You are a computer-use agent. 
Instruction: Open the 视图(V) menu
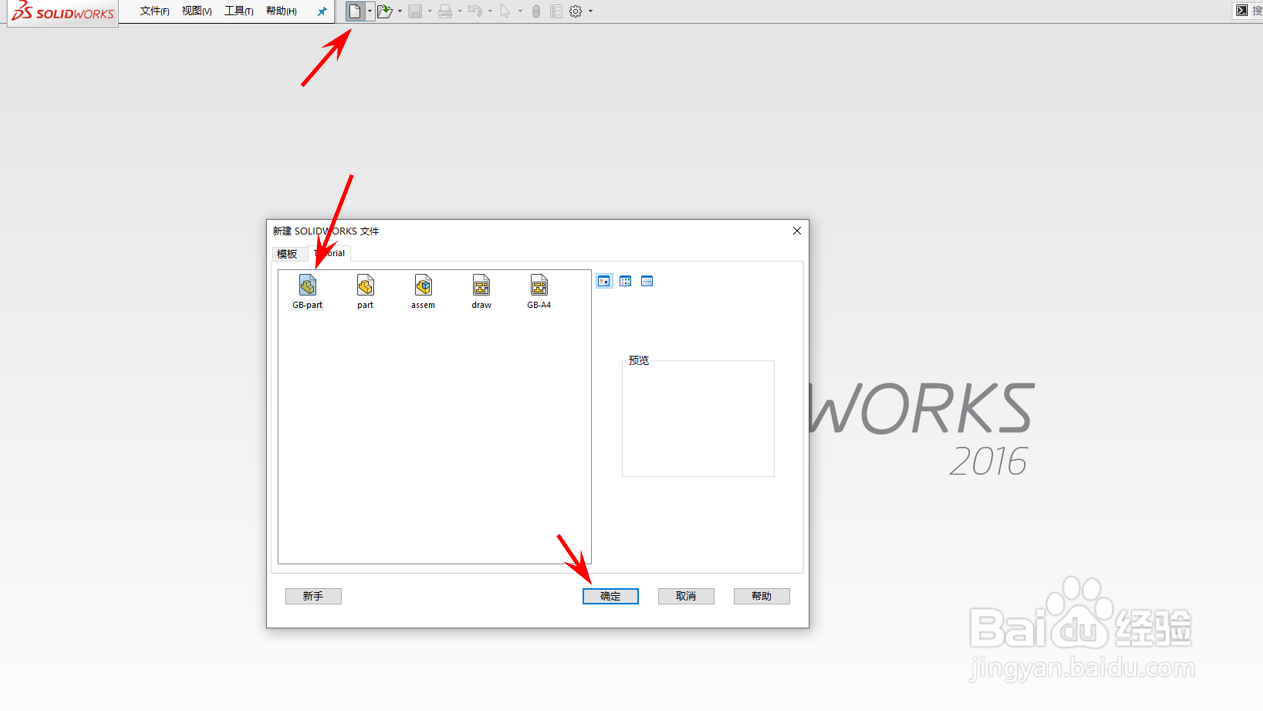click(197, 11)
